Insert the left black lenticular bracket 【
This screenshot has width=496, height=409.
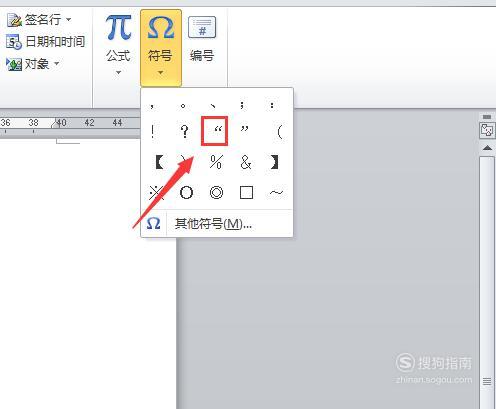[x=159, y=162]
